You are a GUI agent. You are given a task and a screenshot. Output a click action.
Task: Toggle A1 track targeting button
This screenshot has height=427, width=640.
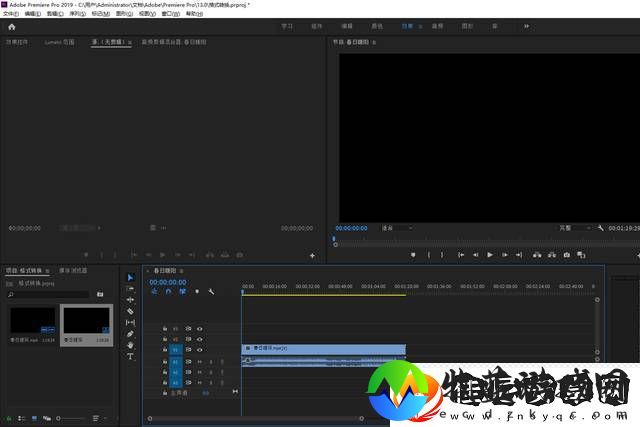click(176, 362)
